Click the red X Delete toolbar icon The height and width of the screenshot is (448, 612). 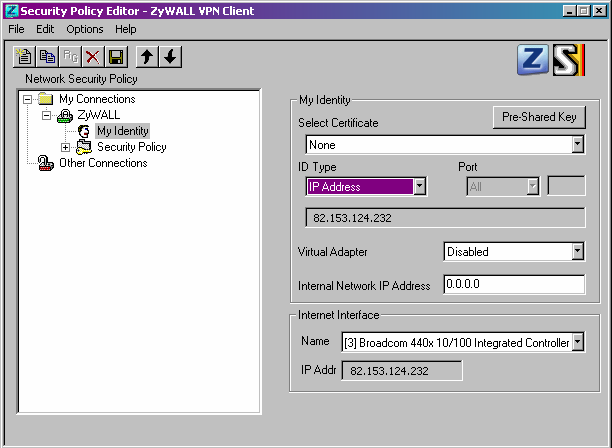click(93, 57)
